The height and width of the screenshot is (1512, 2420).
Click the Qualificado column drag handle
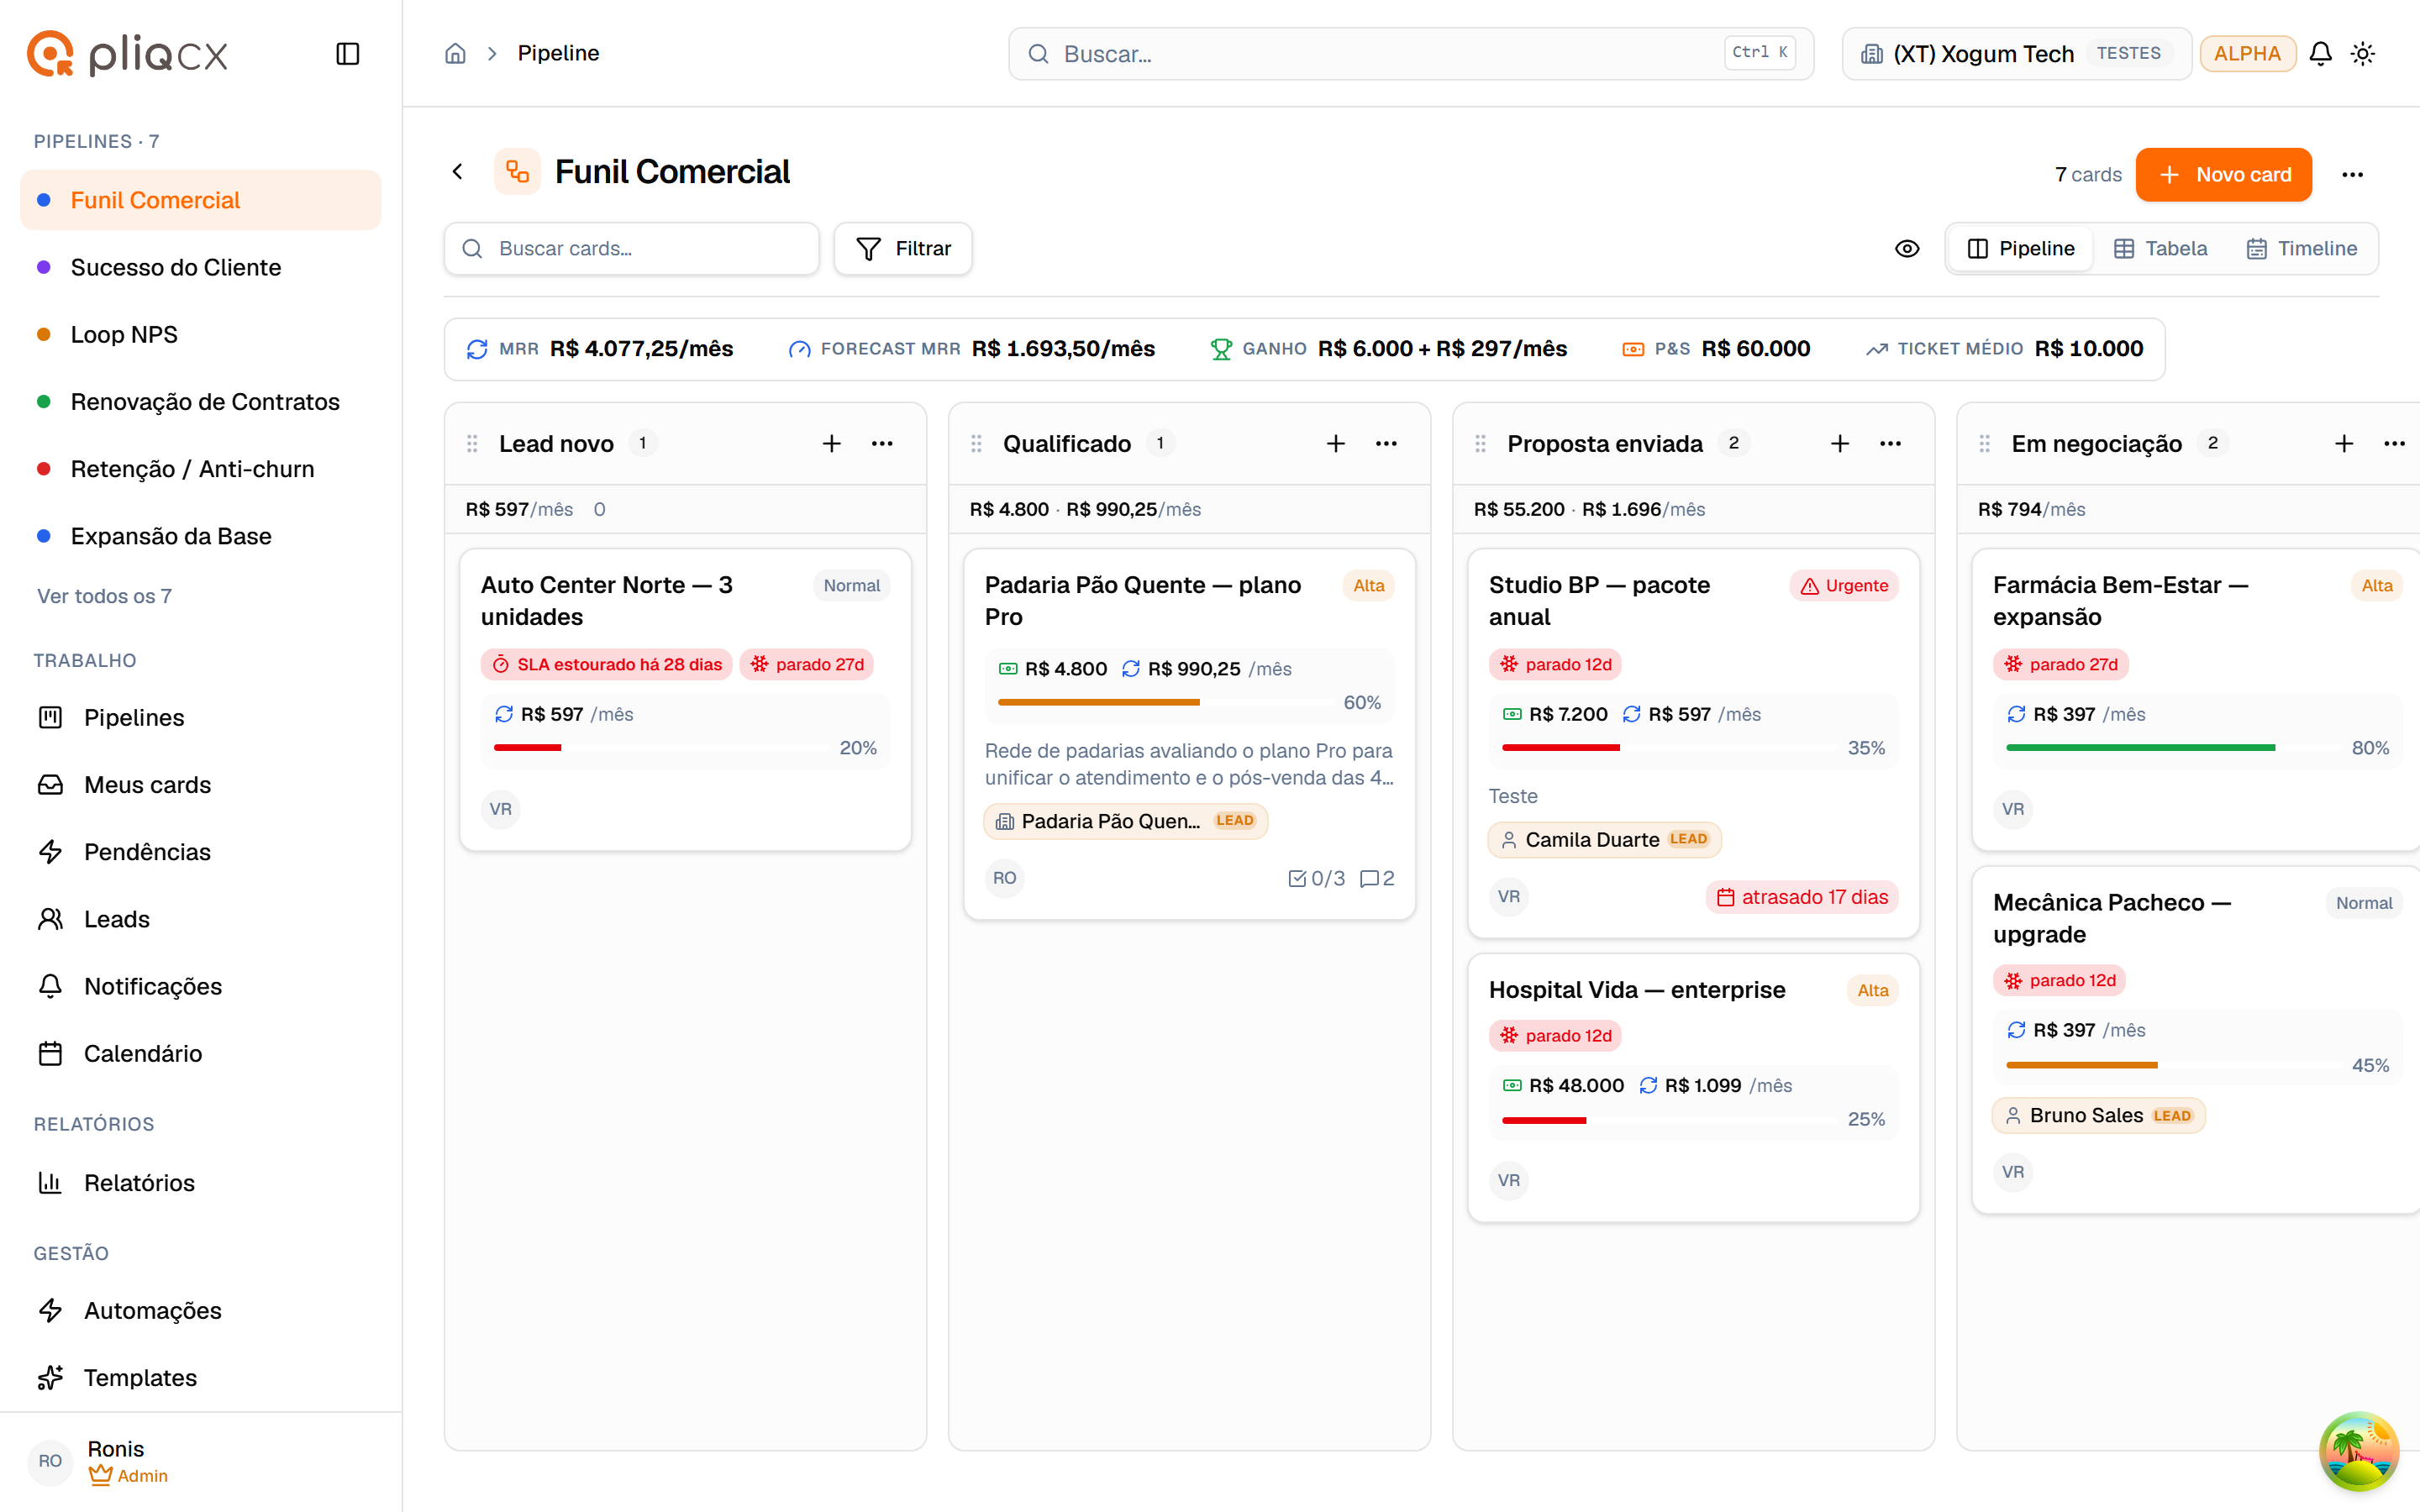pyautogui.click(x=976, y=443)
